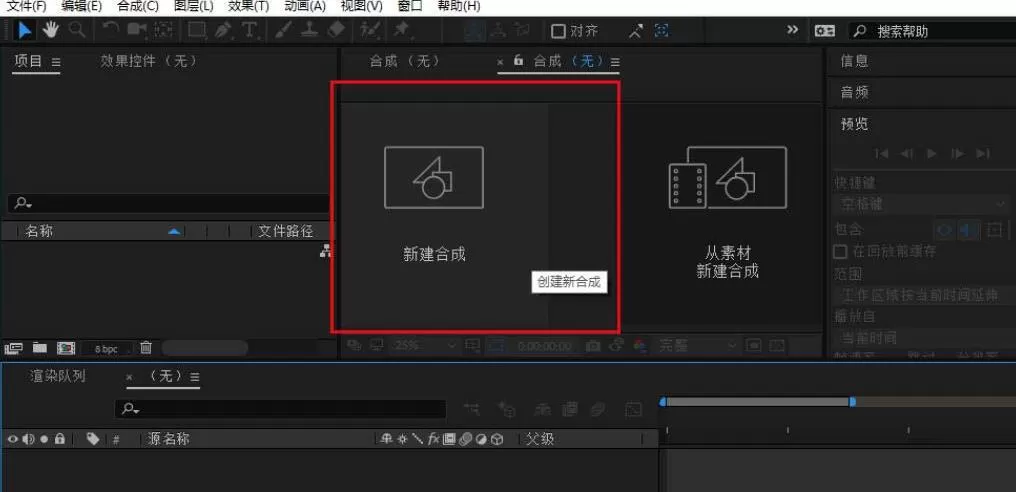Screen dimensions: 1016x492
Task: Click the snapping collapse-arrows icon
Action: pyautogui.click(x=636, y=30)
